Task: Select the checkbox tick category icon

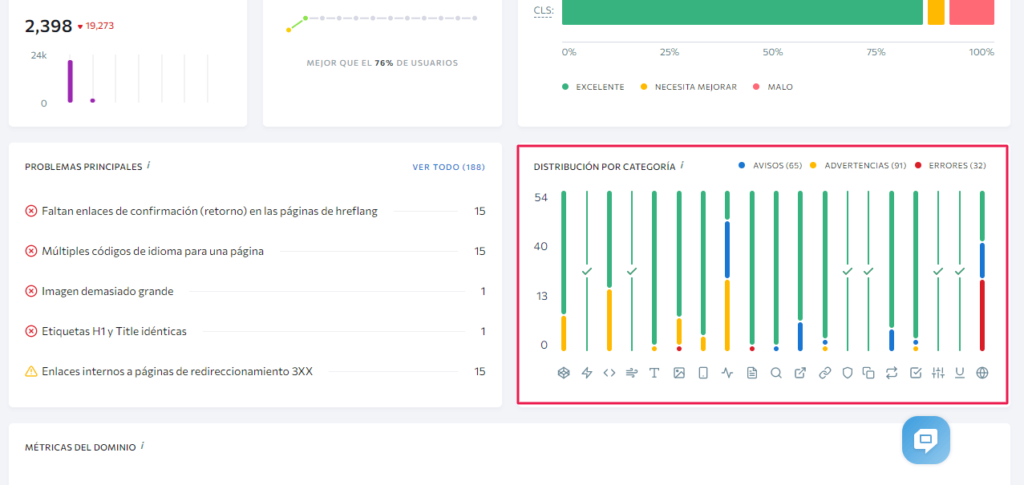Action: click(916, 373)
